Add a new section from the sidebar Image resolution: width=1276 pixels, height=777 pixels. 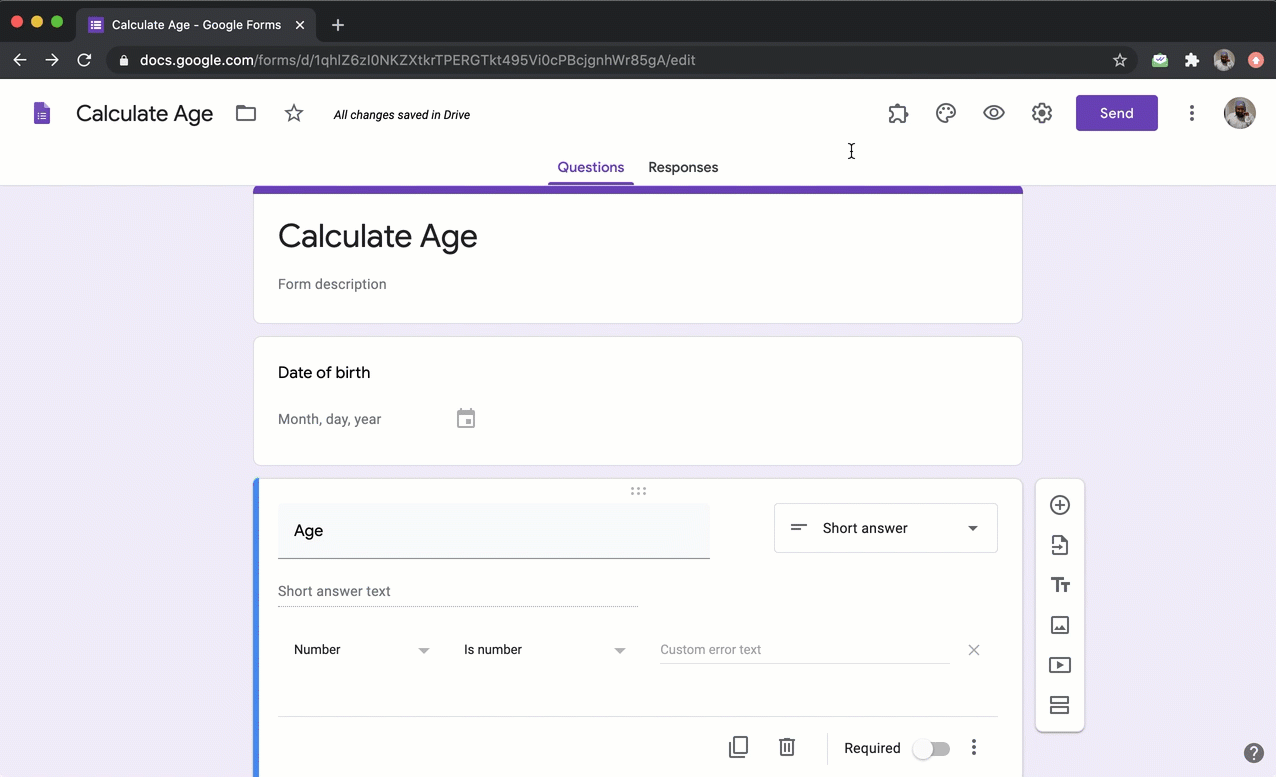coord(1060,705)
